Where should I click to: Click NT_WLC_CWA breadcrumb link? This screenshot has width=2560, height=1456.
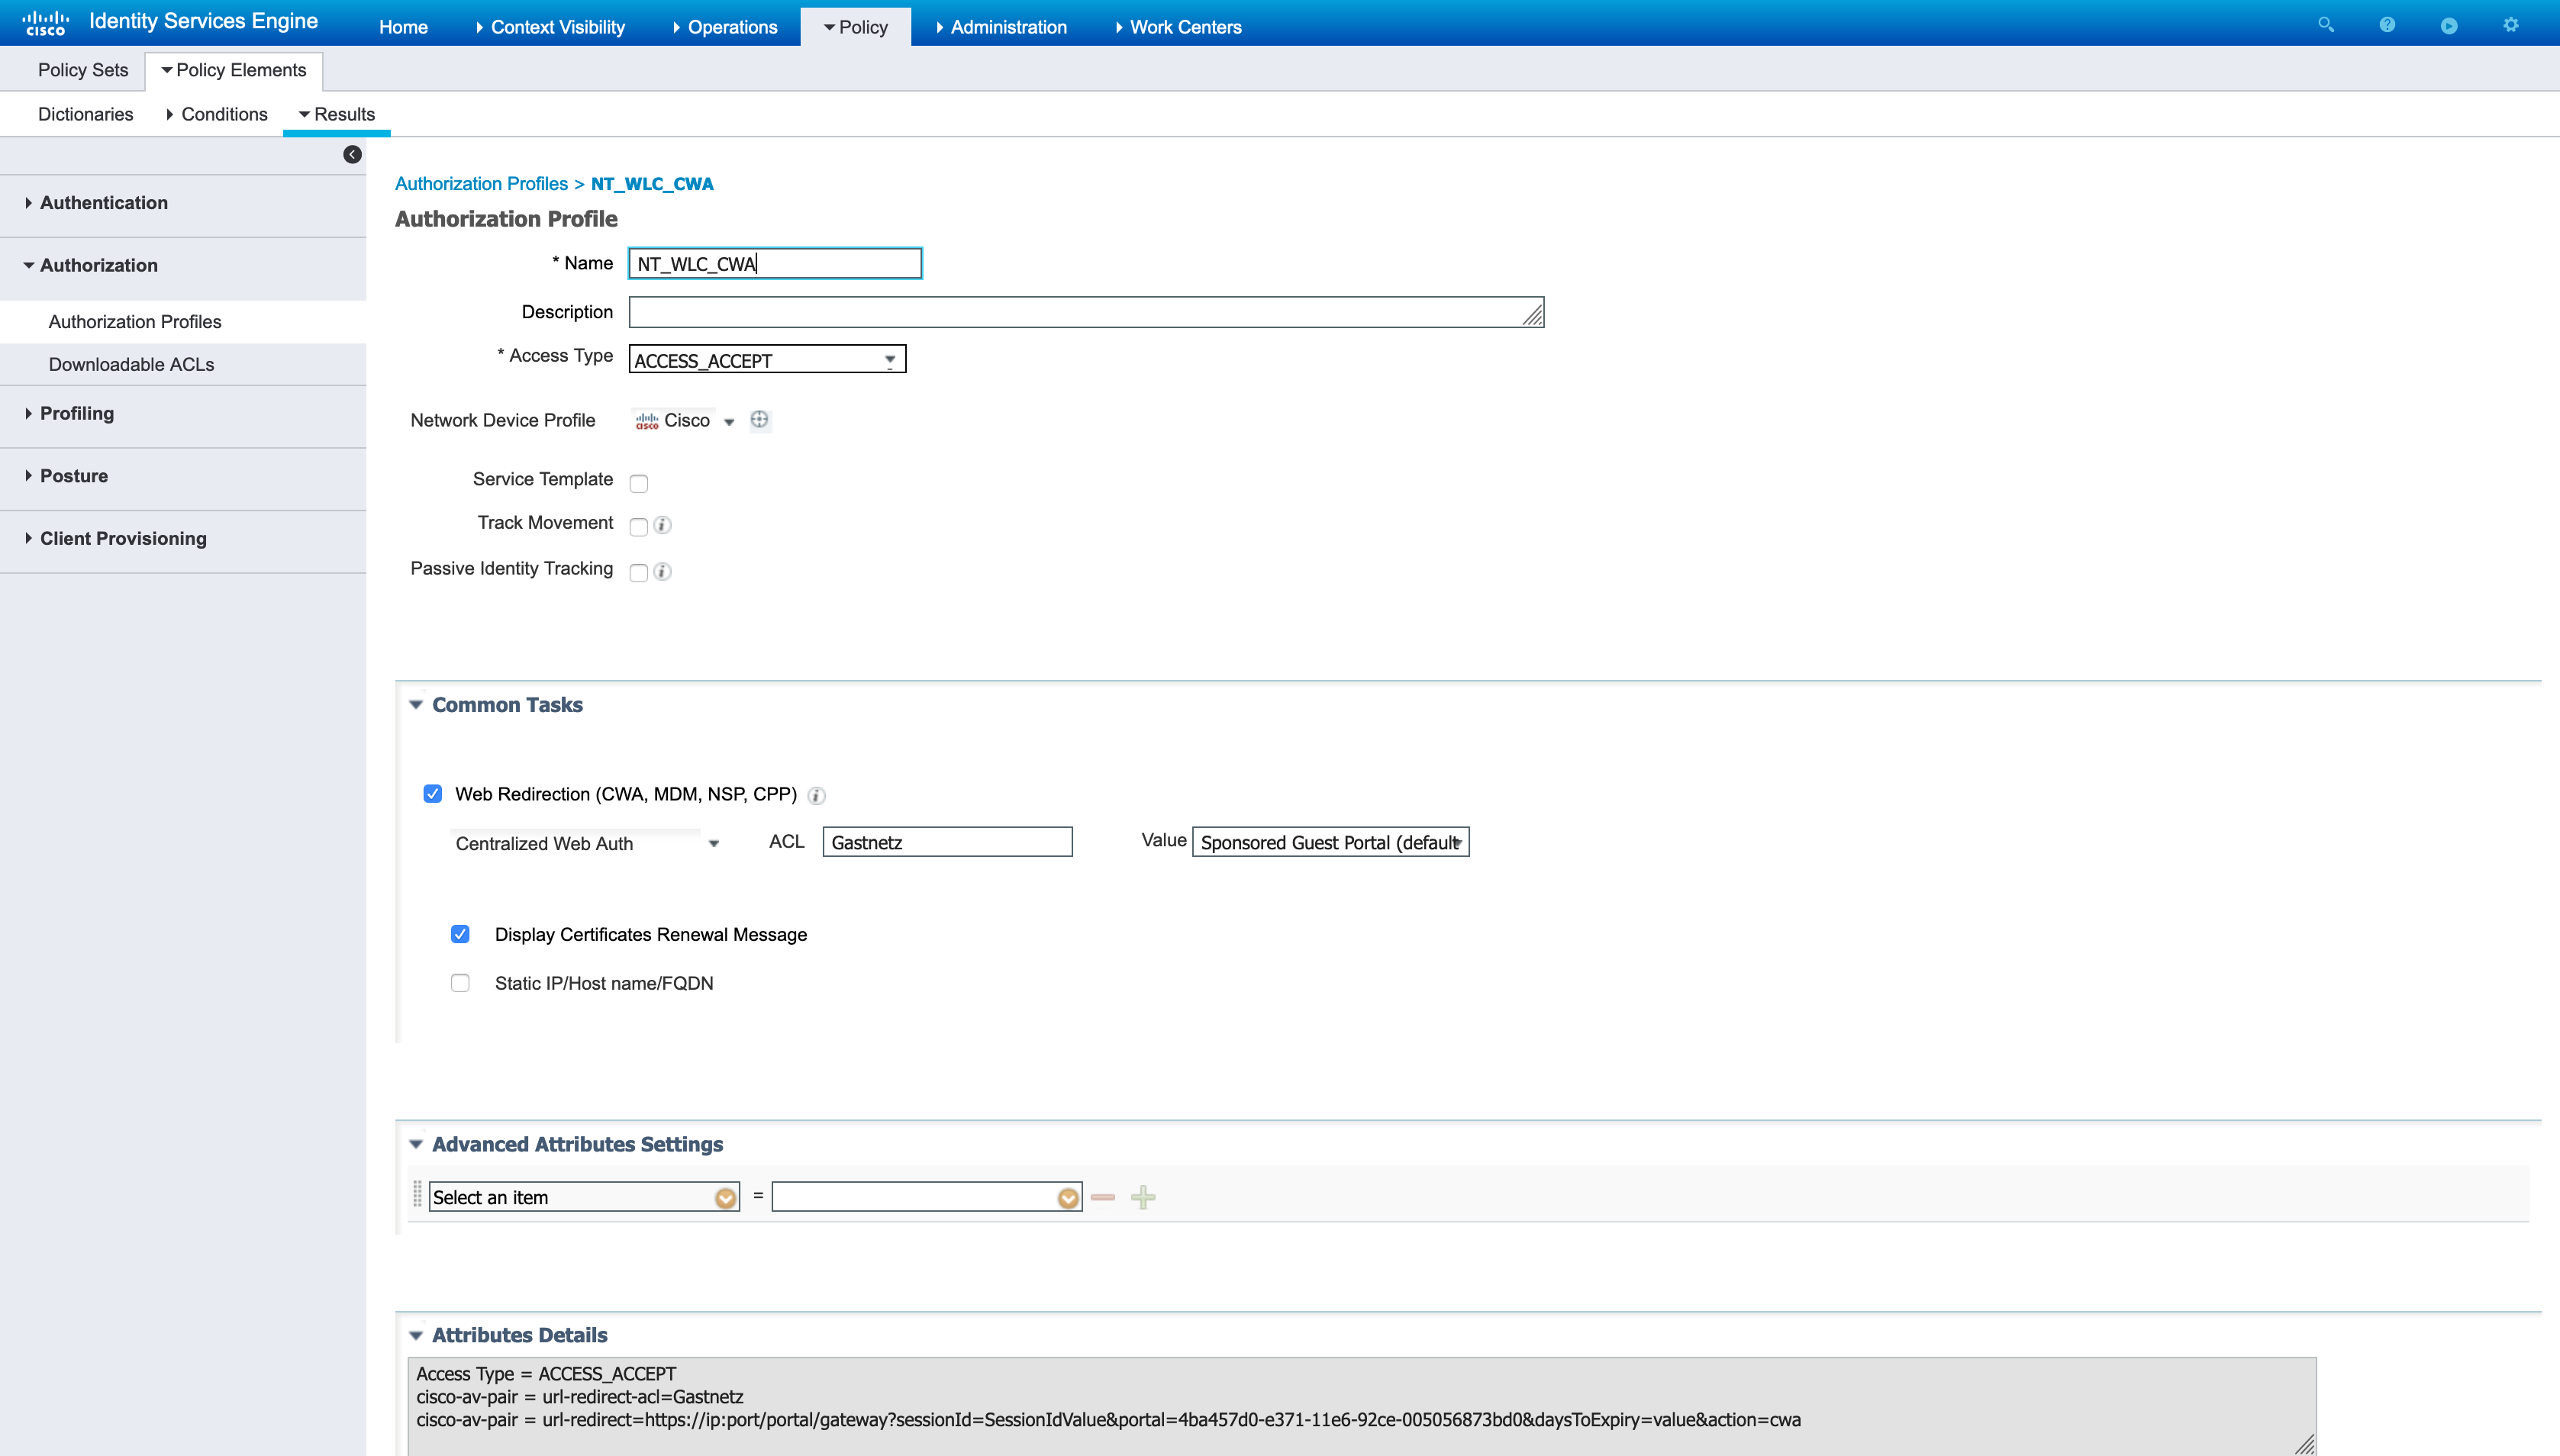tap(652, 184)
